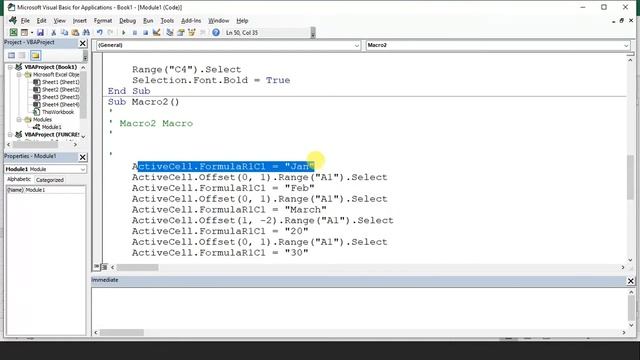Click the Insert UserForm toolbar icon
The width and height of the screenshot is (640, 360).
24,32
